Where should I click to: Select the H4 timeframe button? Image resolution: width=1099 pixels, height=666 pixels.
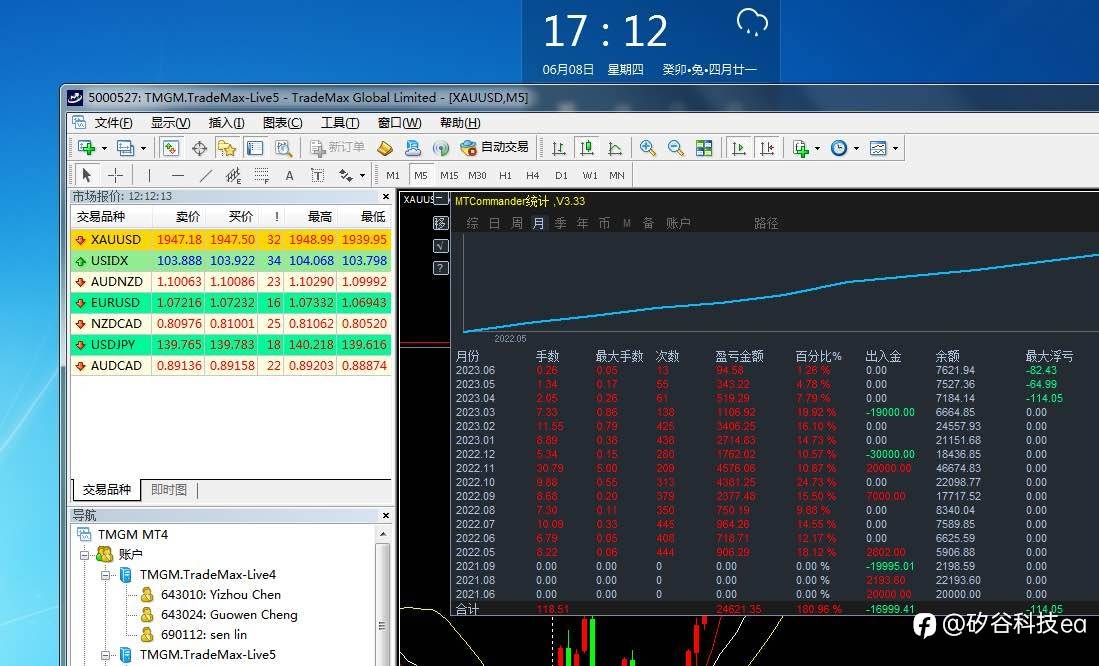click(x=533, y=175)
